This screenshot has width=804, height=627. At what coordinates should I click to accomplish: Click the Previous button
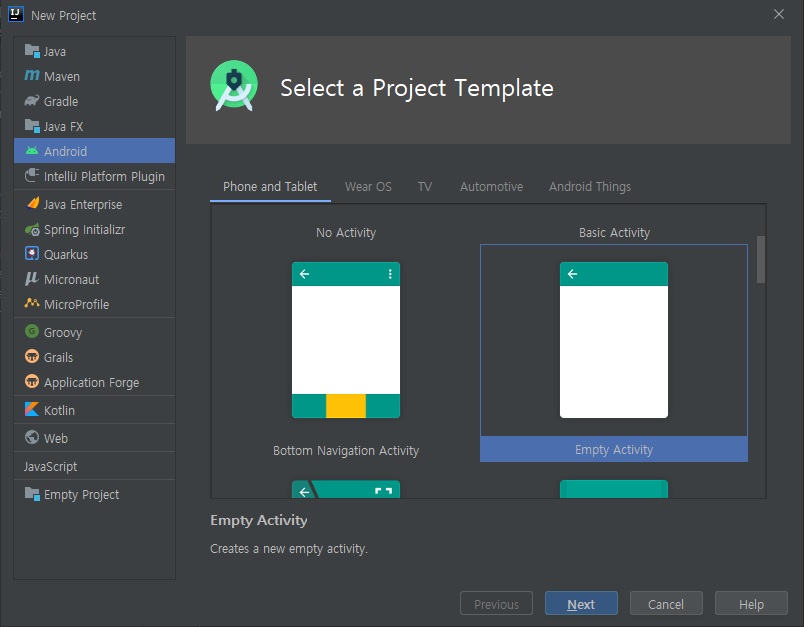pos(496,604)
